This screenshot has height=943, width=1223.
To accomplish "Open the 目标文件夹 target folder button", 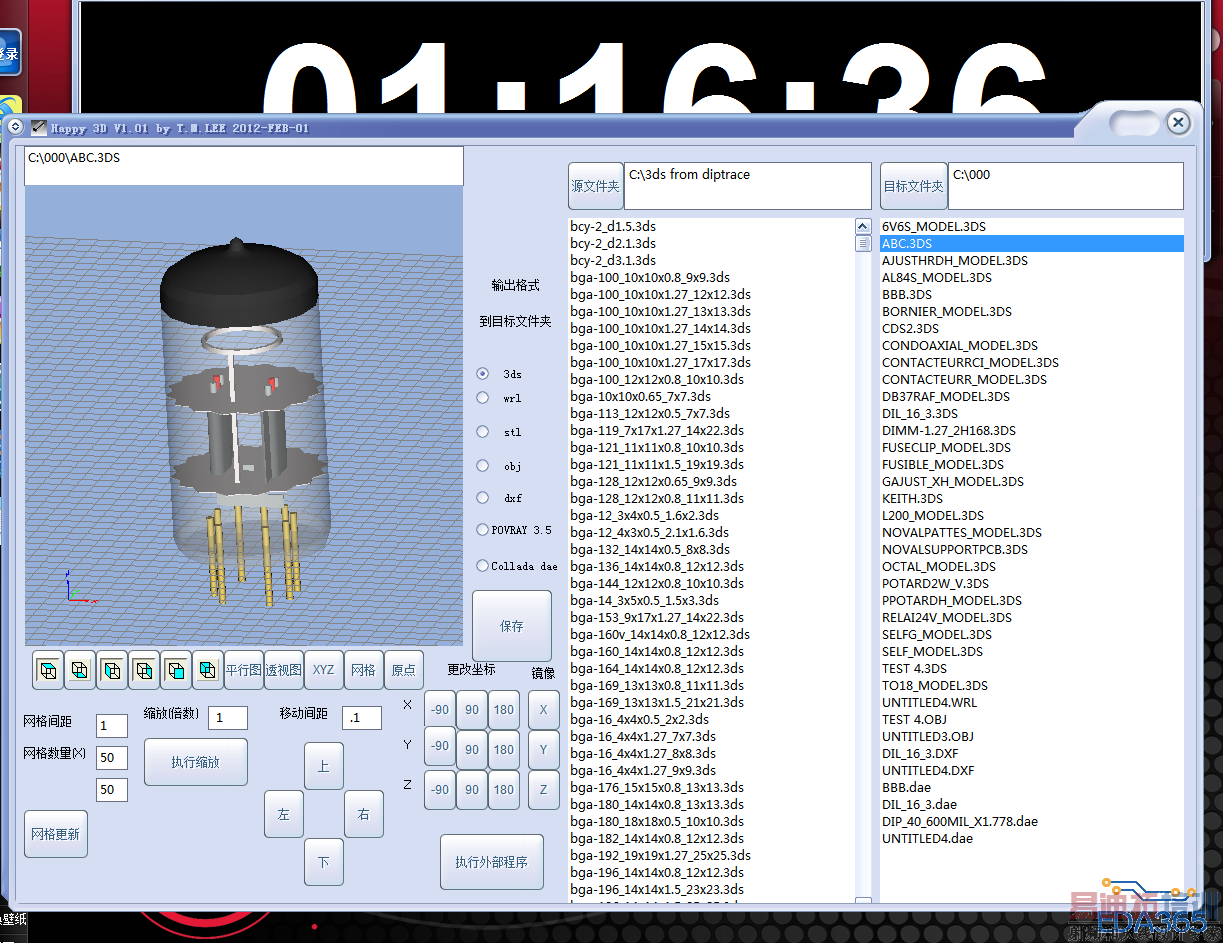I will tap(912, 186).
